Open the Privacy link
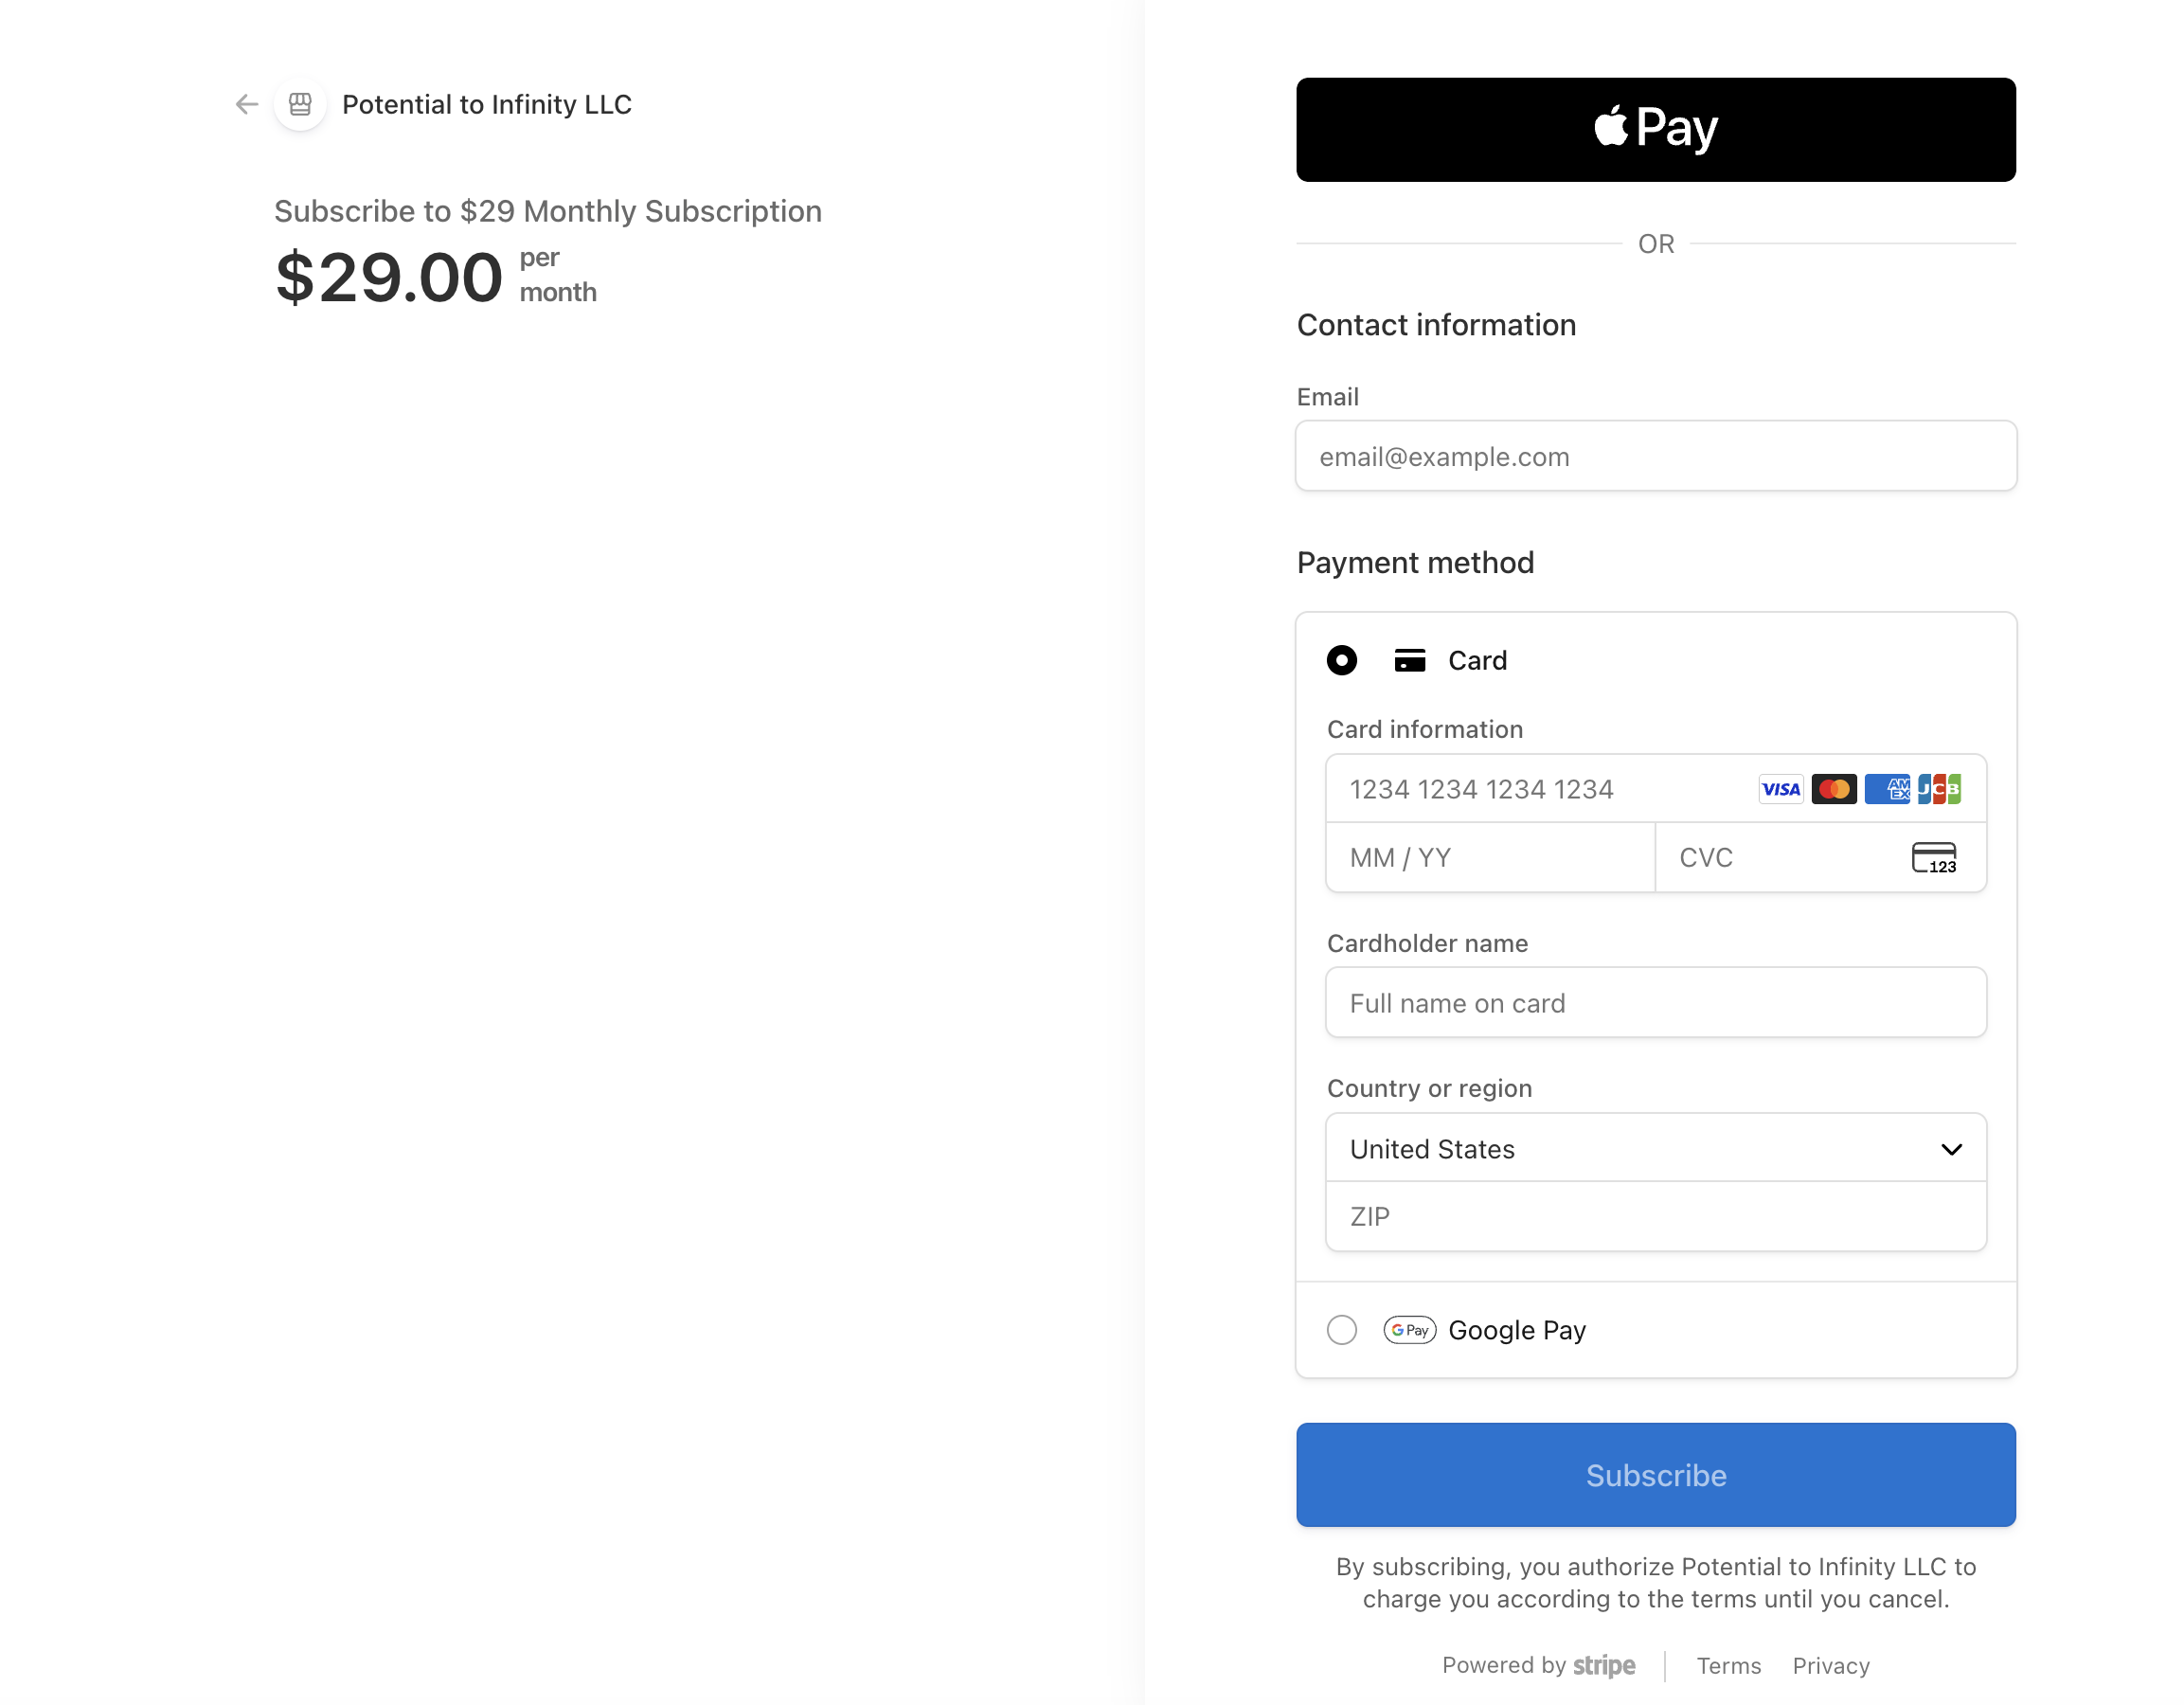Screen dimensions: 2184x1705 click(x=1831, y=1666)
